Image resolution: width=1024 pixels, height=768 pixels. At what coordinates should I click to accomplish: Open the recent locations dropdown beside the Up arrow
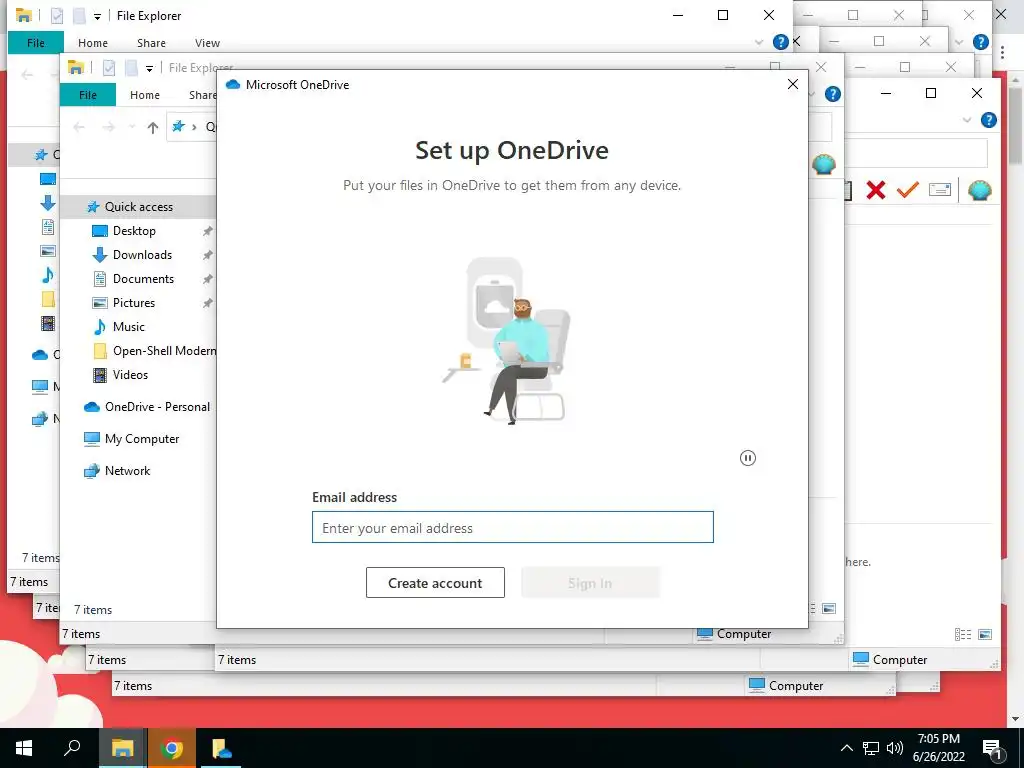[x=131, y=127]
